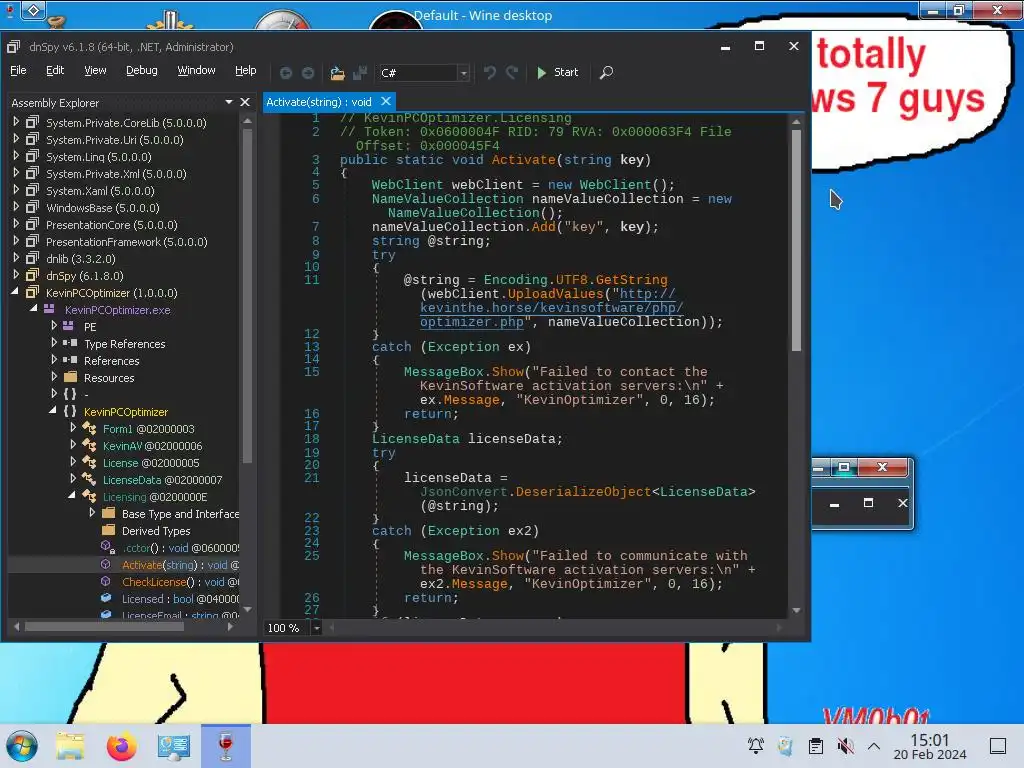Screen dimensions: 1024x768
Task: Expand System.Private.Uri (5.0.0.0) node
Action: coord(16,139)
